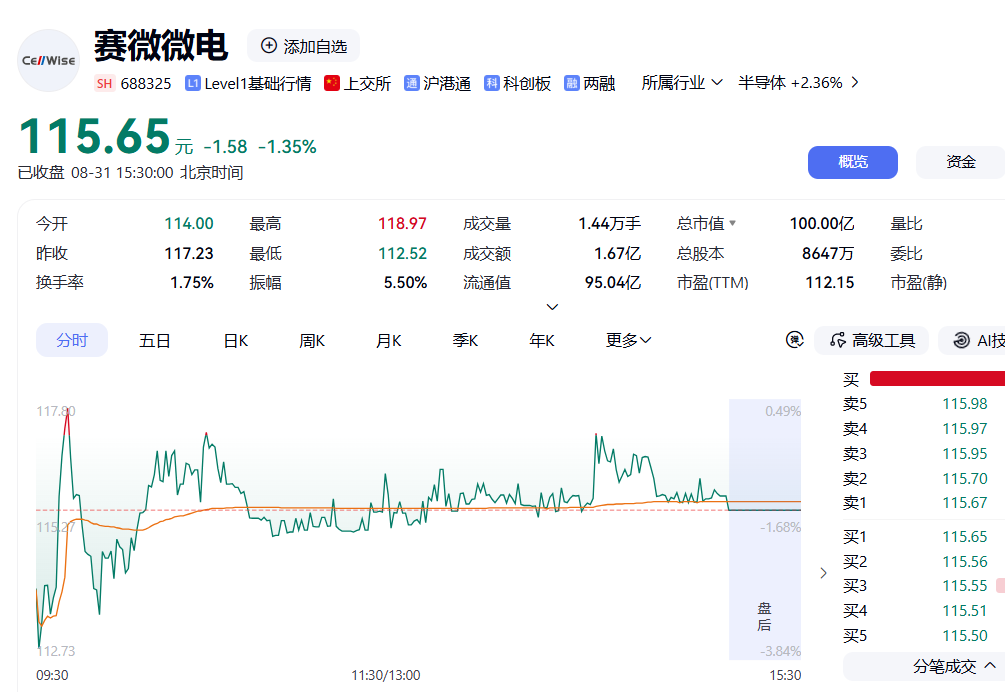Open 半导体 industry arrow
1005x692 pixels.
[854, 83]
